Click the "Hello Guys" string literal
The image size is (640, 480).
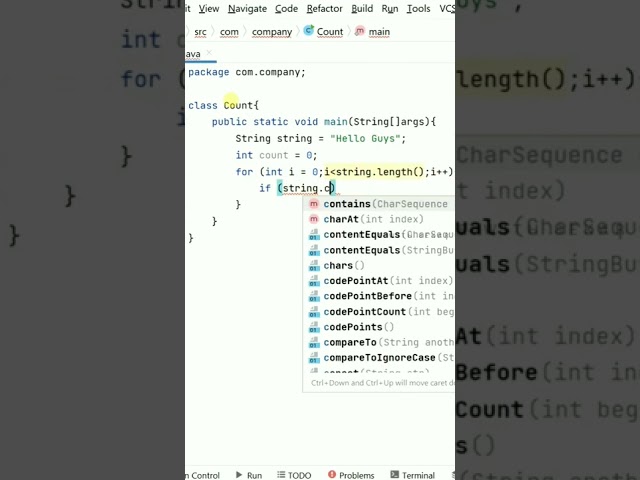tap(365, 139)
